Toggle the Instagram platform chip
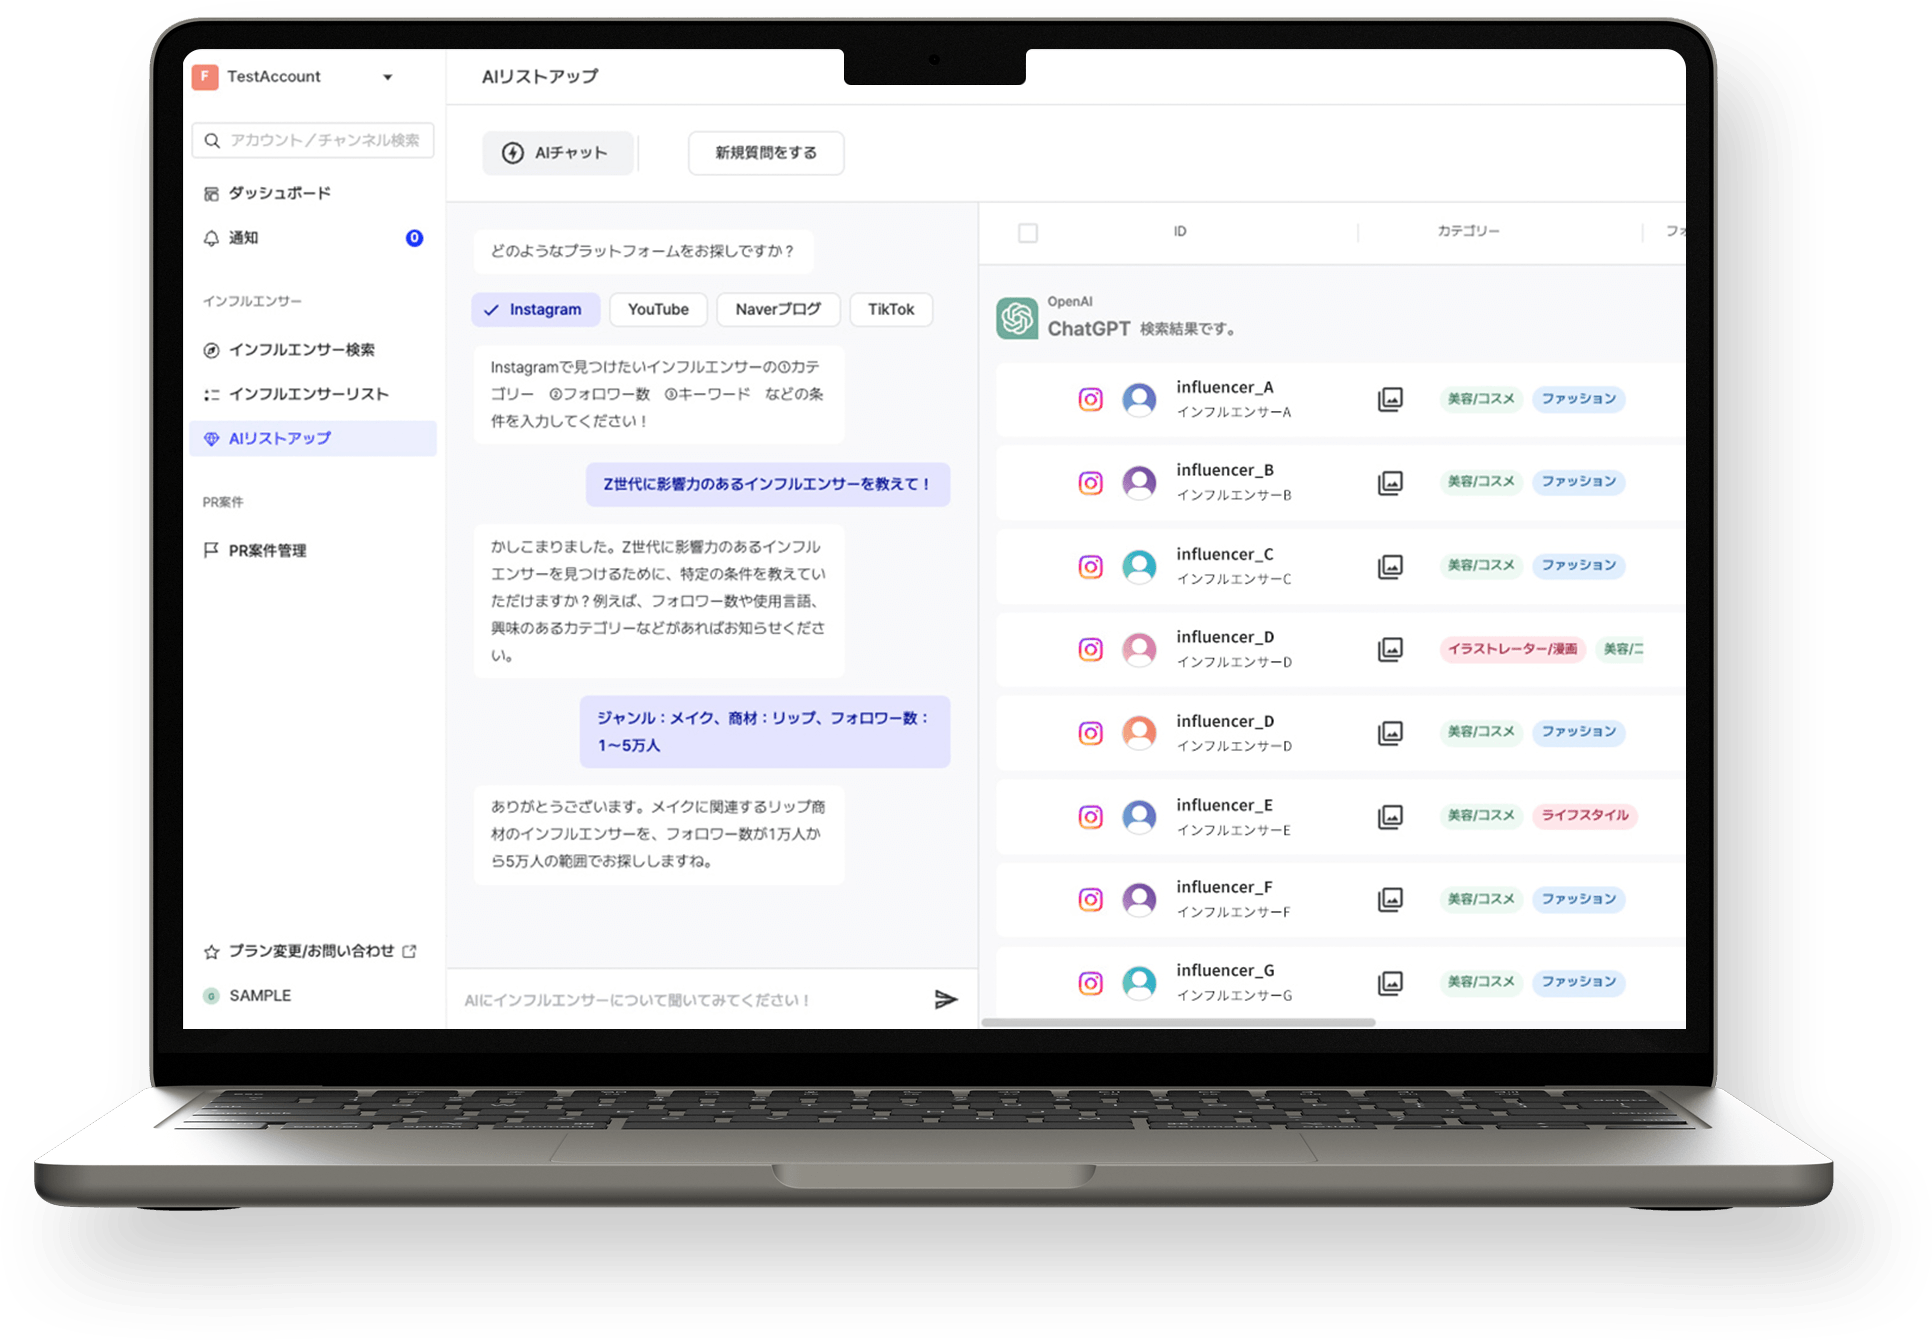The height and width of the screenshot is (1340, 1932). coord(536,310)
